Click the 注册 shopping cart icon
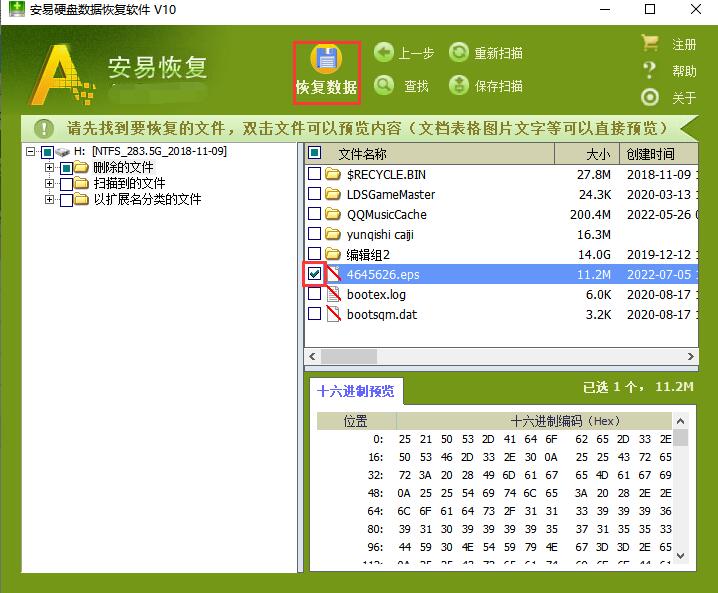The width and height of the screenshot is (718, 593). pyautogui.click(x=650, y=44)
